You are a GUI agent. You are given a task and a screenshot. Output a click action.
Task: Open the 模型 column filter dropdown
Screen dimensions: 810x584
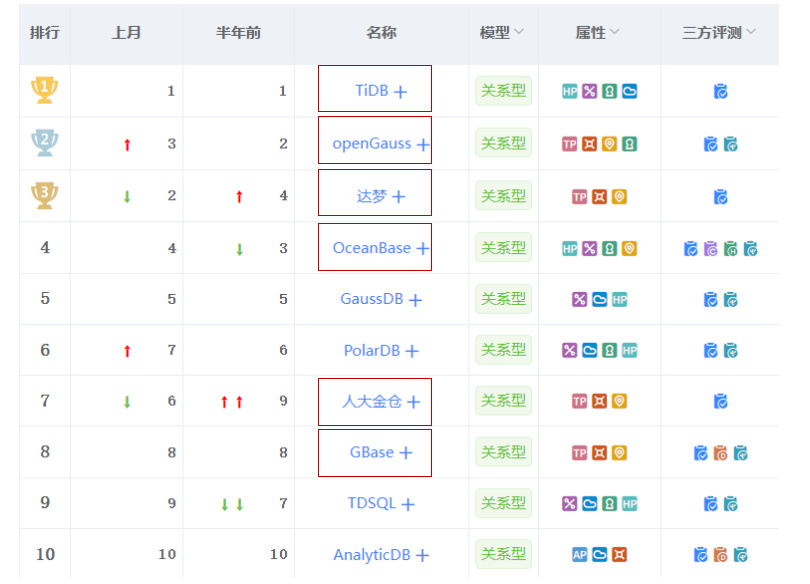(x=519, y=32)
